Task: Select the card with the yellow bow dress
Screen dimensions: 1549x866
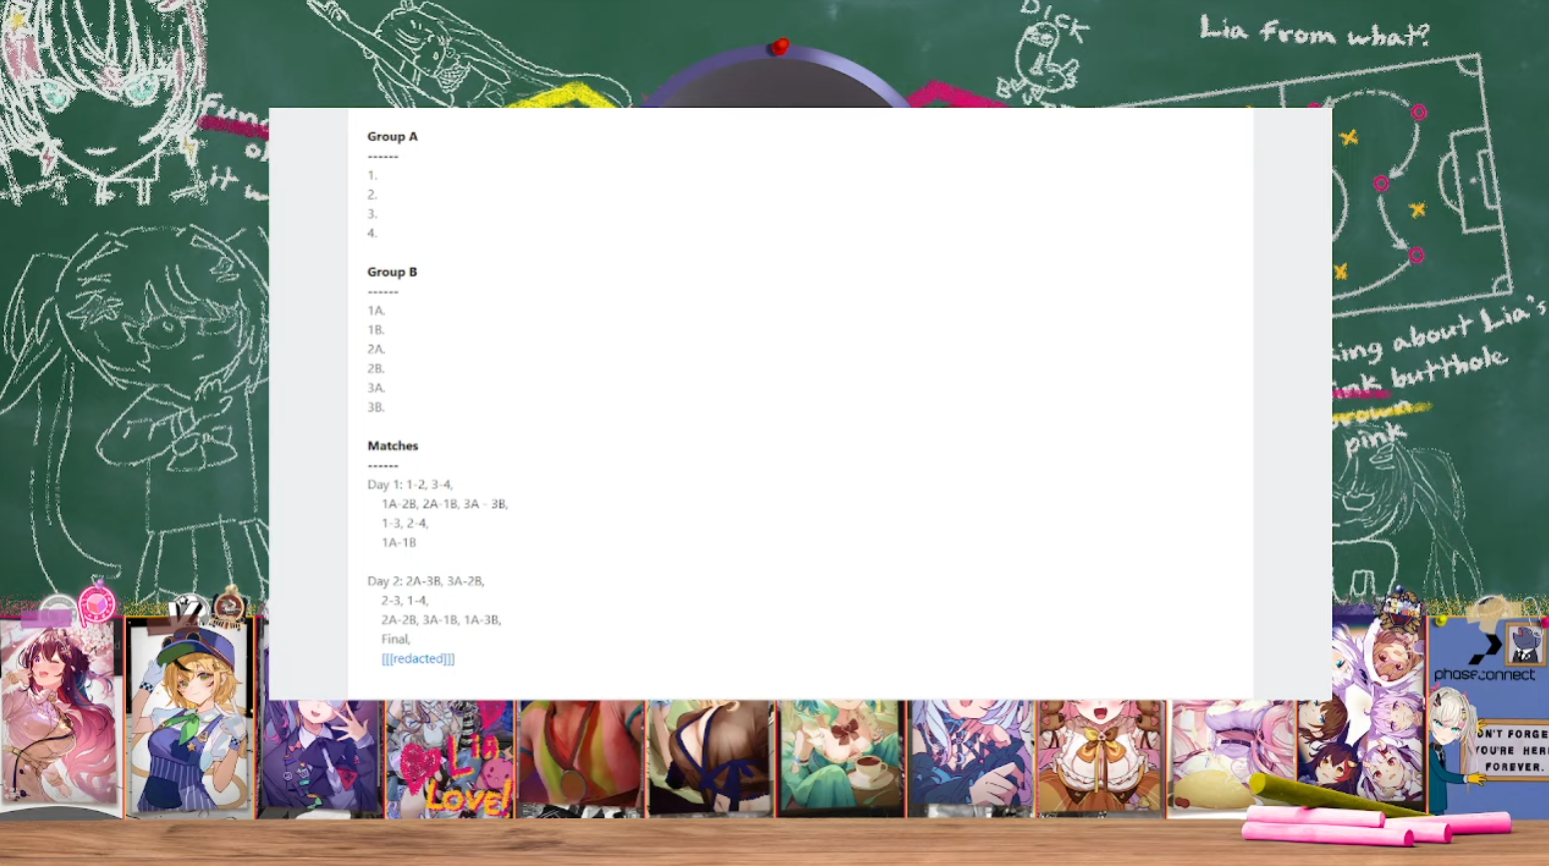Action: [x=1101, y=757]
